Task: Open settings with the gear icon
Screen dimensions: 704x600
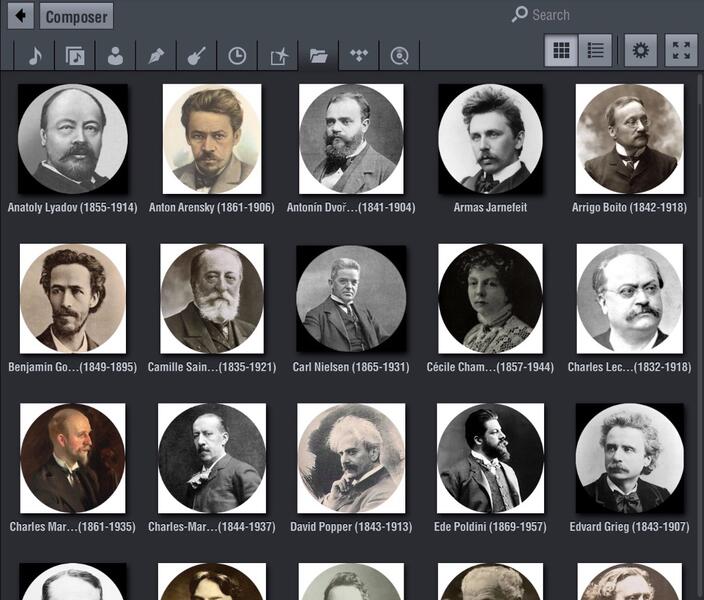Action: point(641,50)
